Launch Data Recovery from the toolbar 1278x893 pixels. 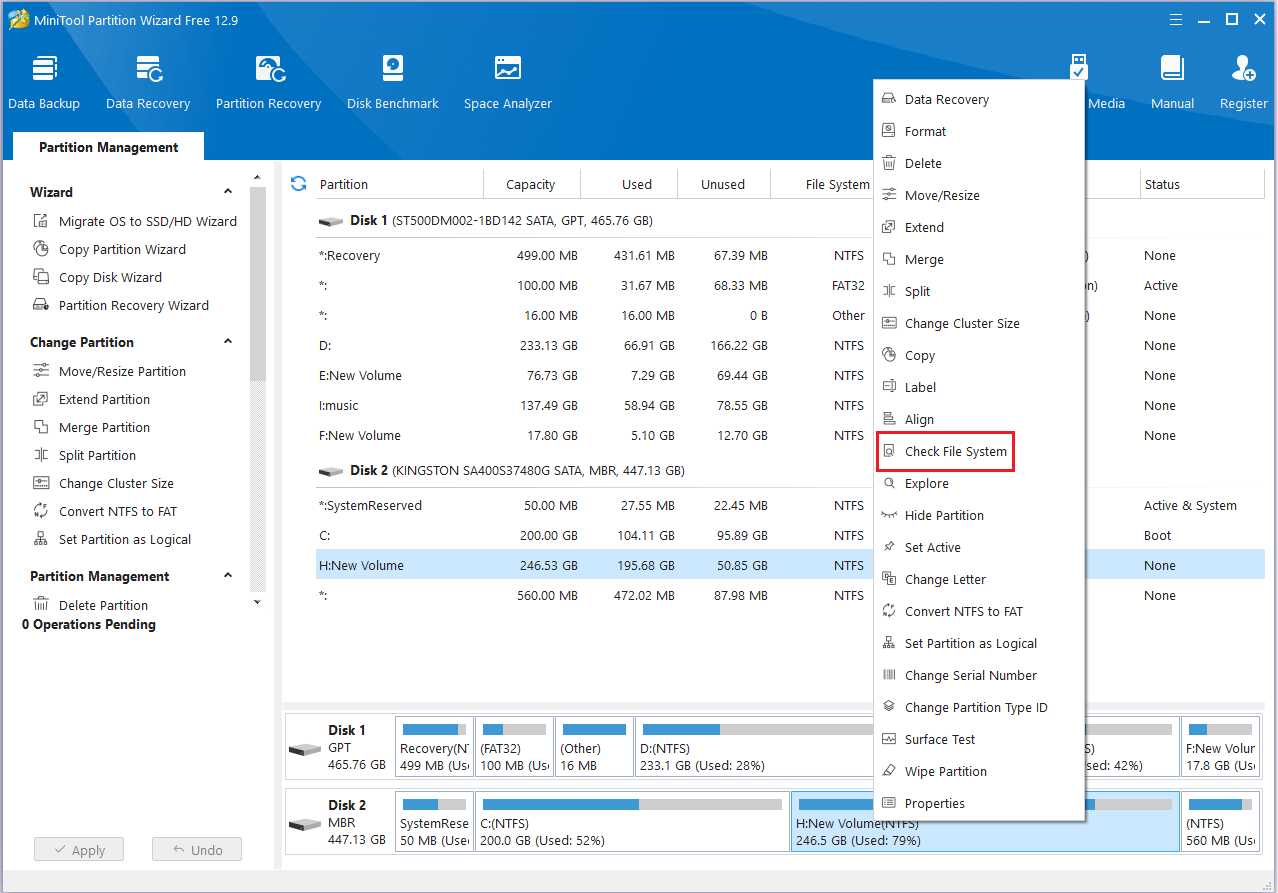coord(148,82)
